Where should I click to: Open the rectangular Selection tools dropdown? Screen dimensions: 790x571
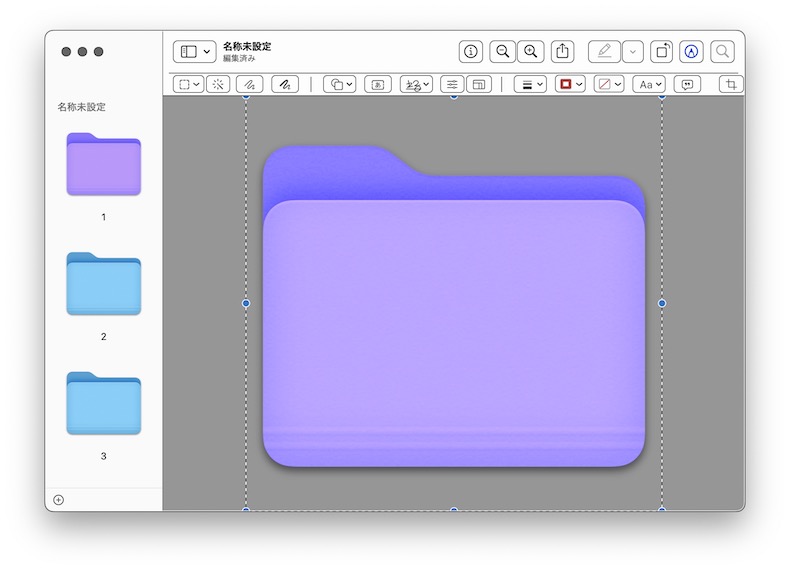[188, 85]
